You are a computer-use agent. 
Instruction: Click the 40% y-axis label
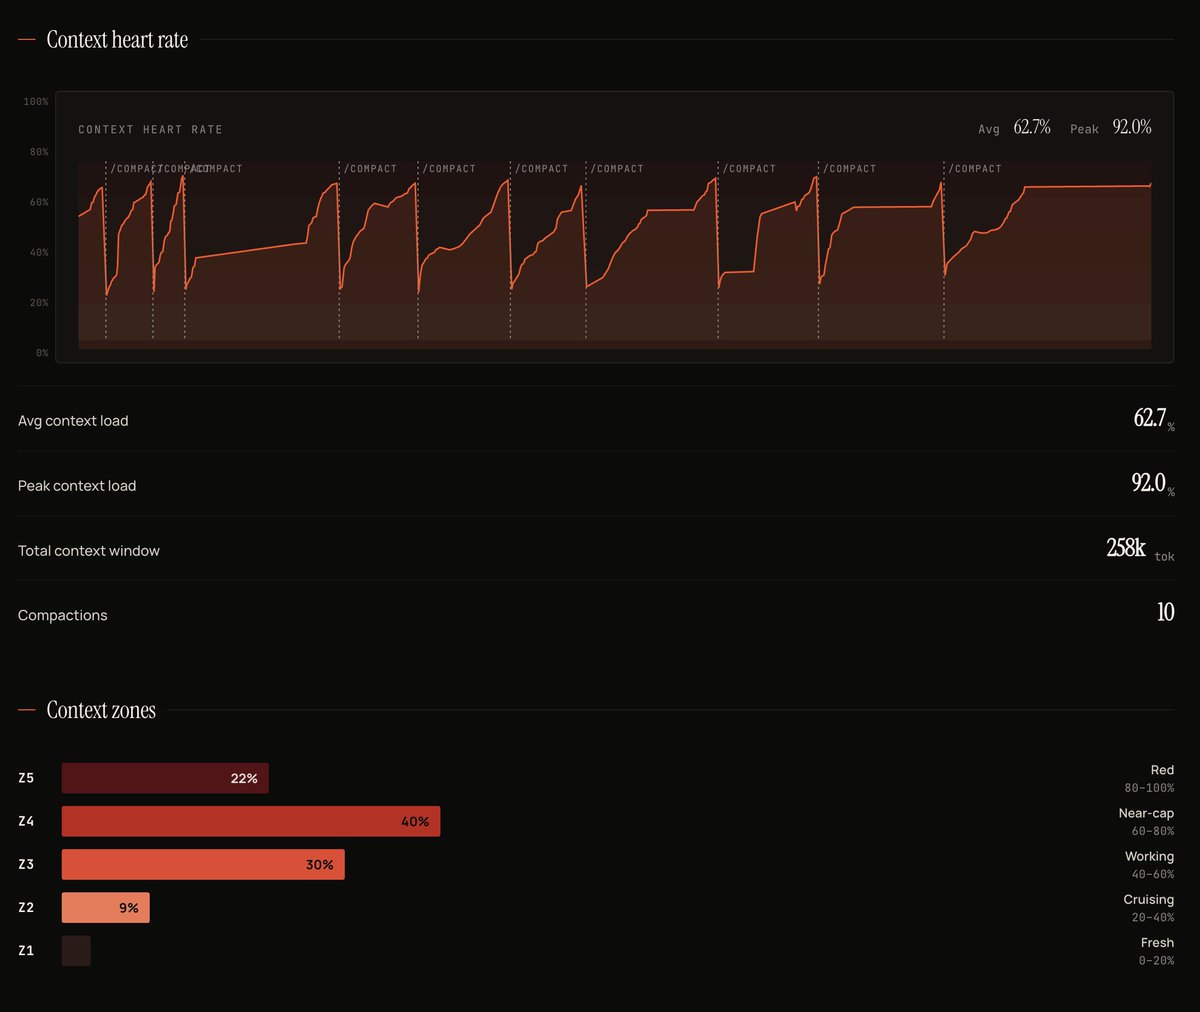pyautogui.click(x=39, y=253)
